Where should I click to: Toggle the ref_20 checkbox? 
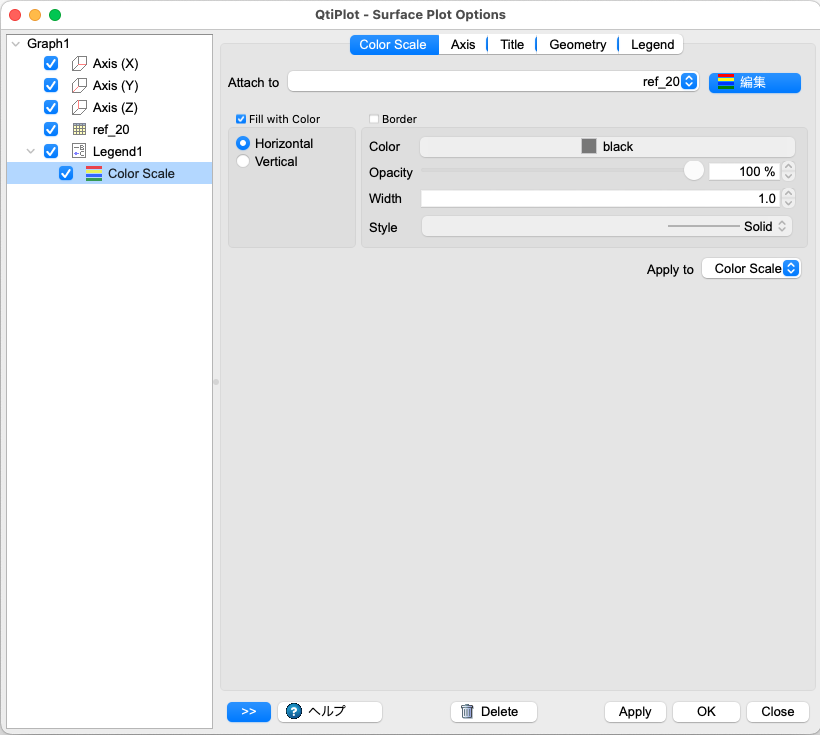tap(51, 129)
